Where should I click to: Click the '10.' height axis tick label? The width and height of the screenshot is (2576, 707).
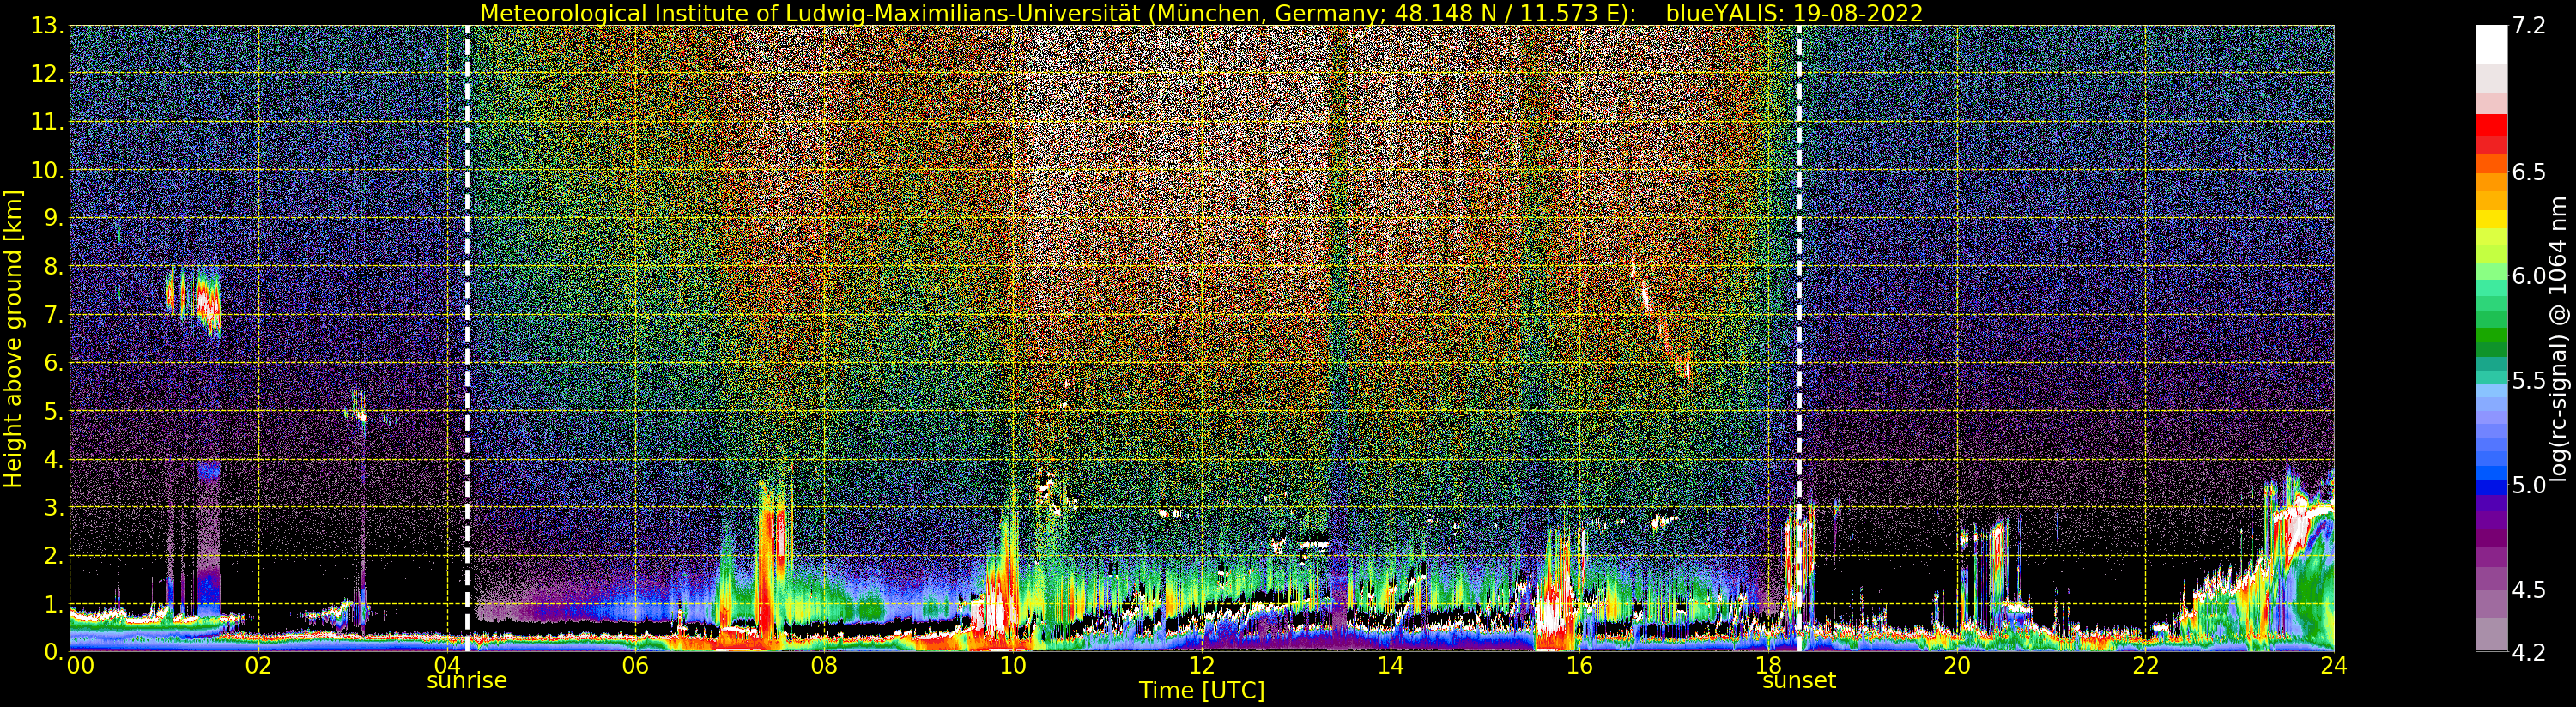pos(48,170)
